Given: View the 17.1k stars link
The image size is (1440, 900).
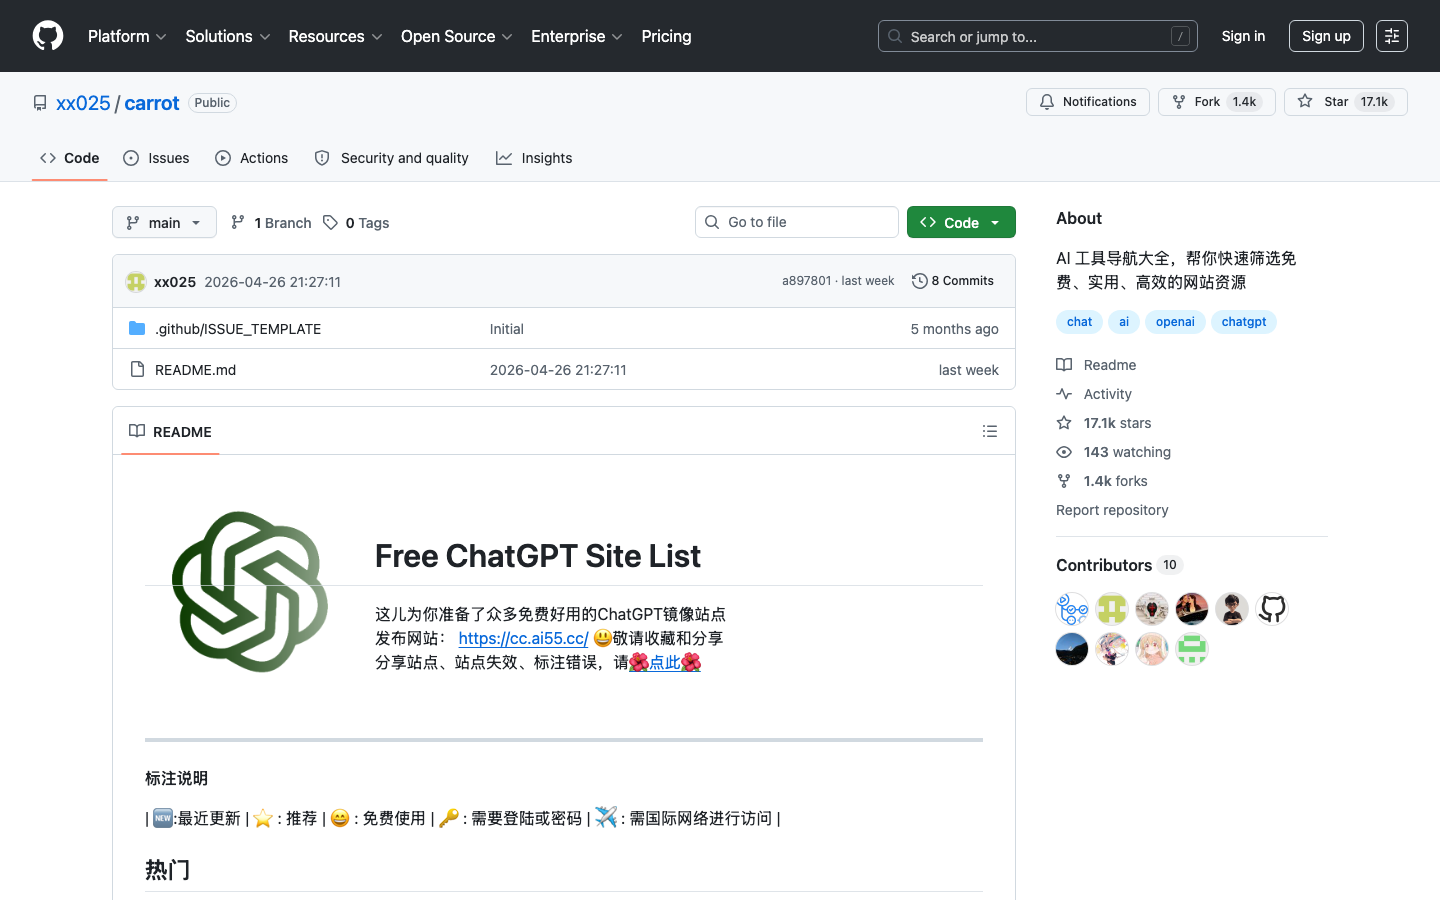Looking at the screenshot, I should (1104, 423).
